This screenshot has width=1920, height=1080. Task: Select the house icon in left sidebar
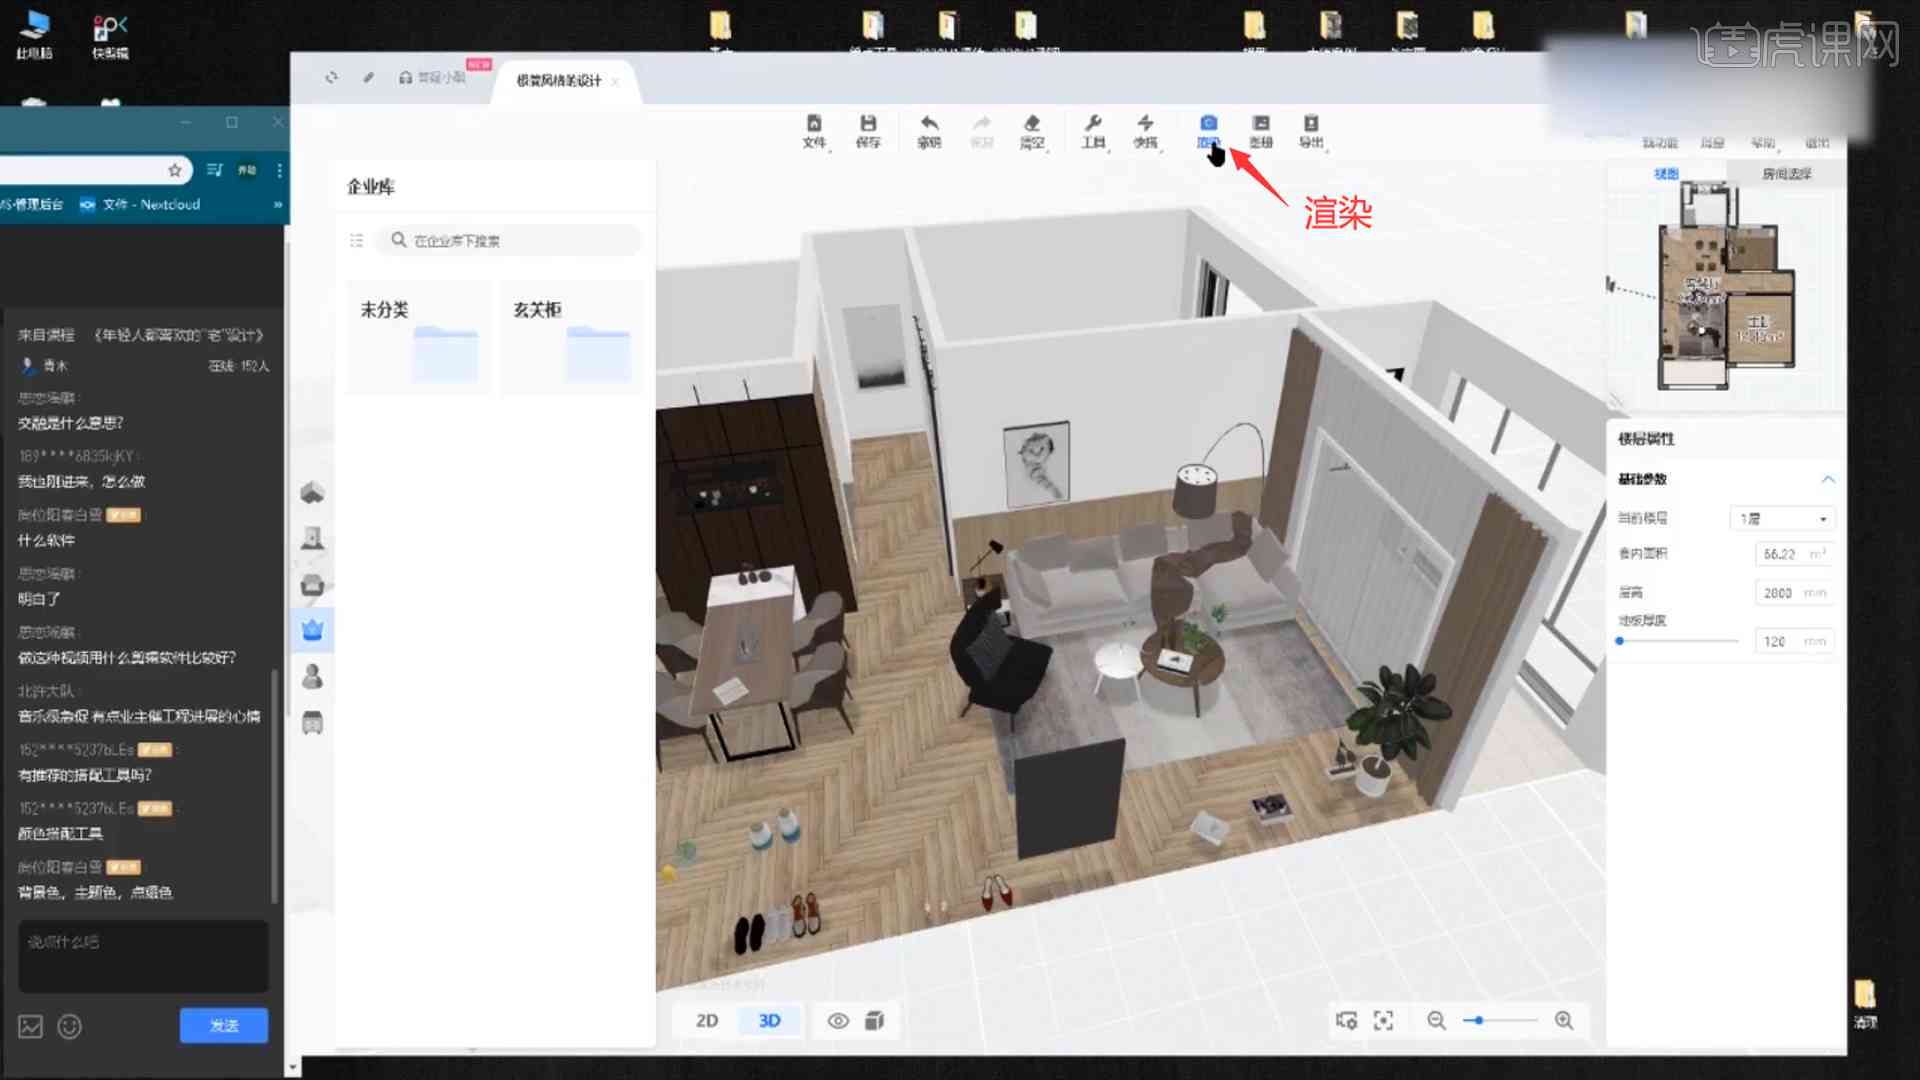pos(312,492)
